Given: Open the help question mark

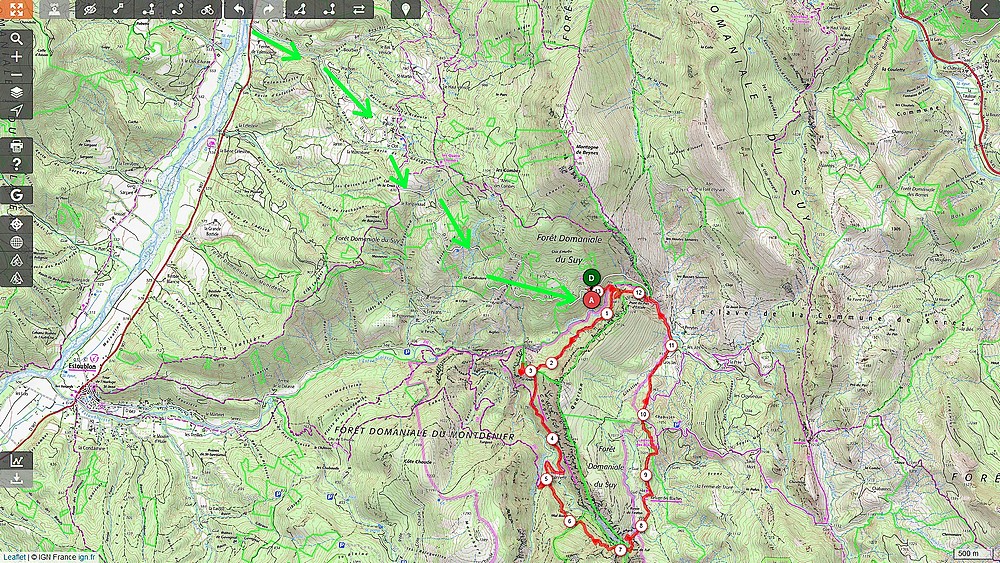Looking at the screenshot, I should coord(17,164).
